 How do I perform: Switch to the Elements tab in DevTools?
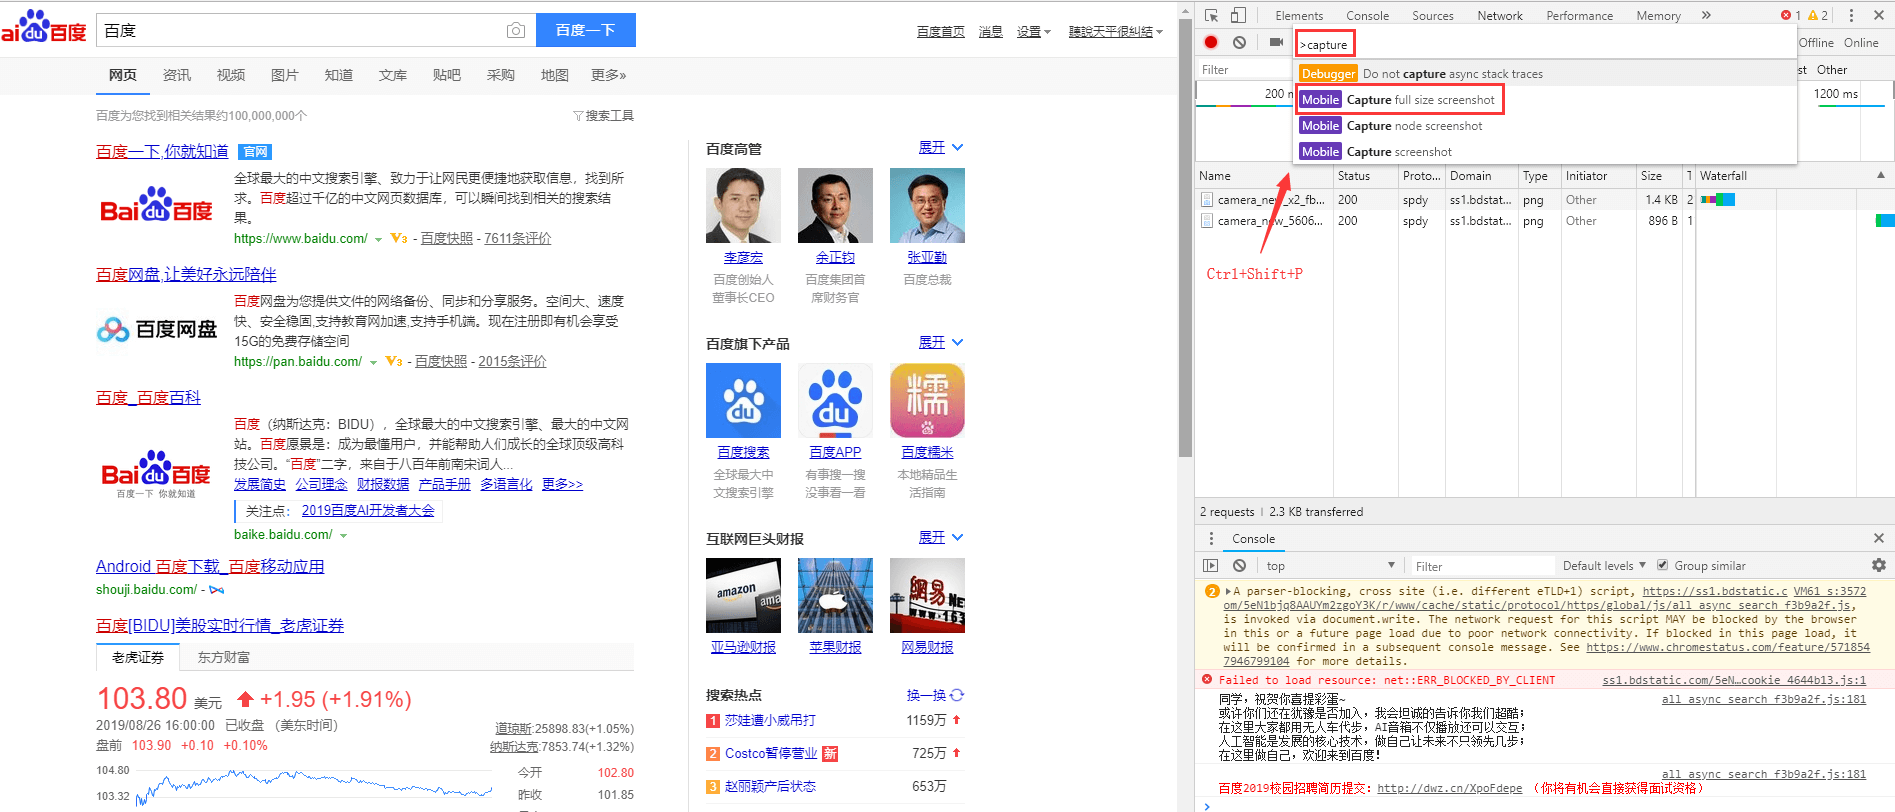point(1299,15)
